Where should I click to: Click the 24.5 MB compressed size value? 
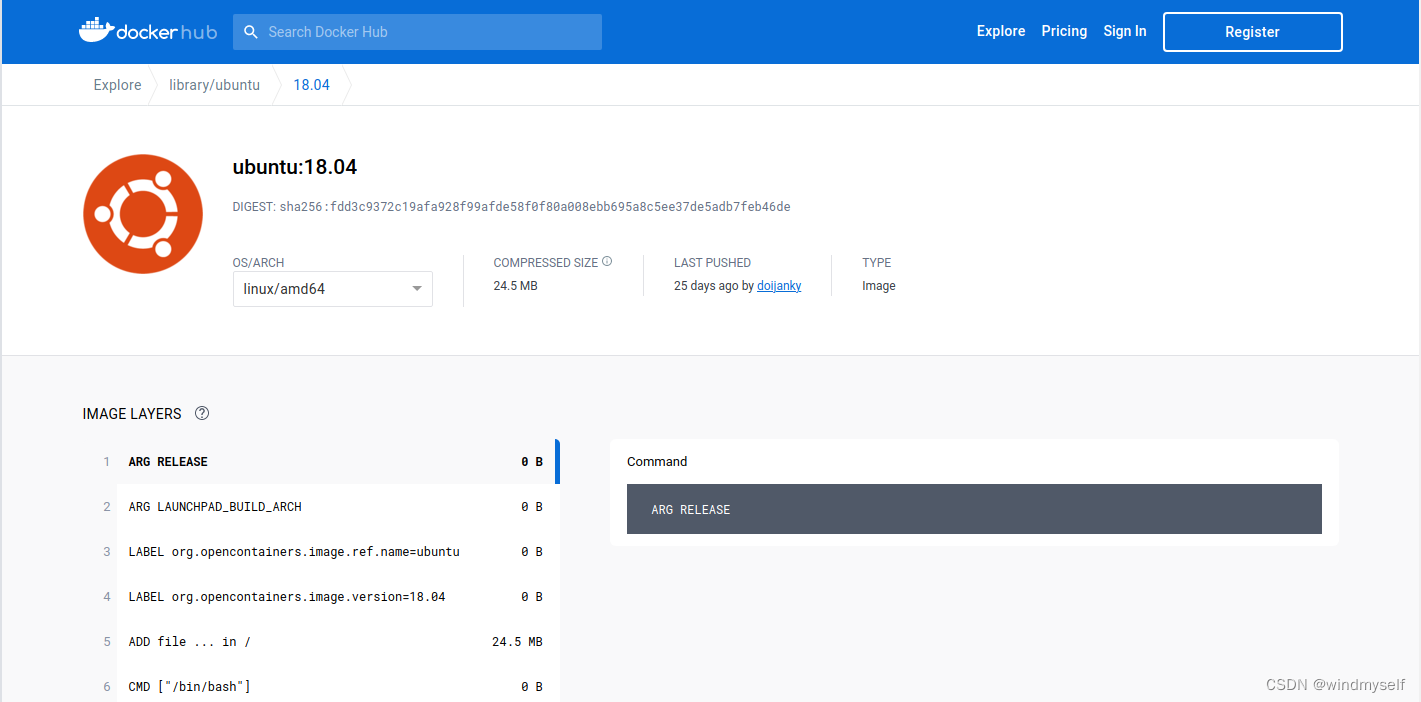coord(515,286)
